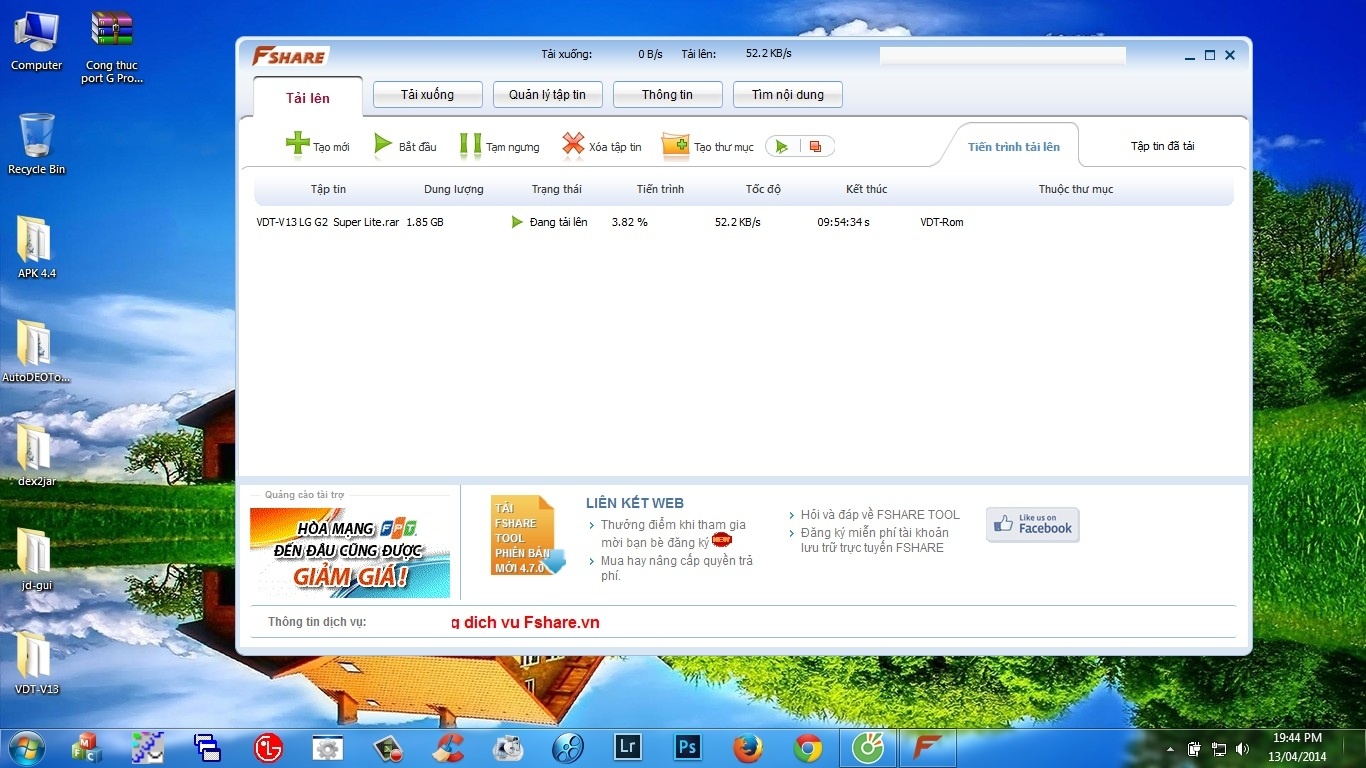Click the green plus Tạo mới icon

298,145
